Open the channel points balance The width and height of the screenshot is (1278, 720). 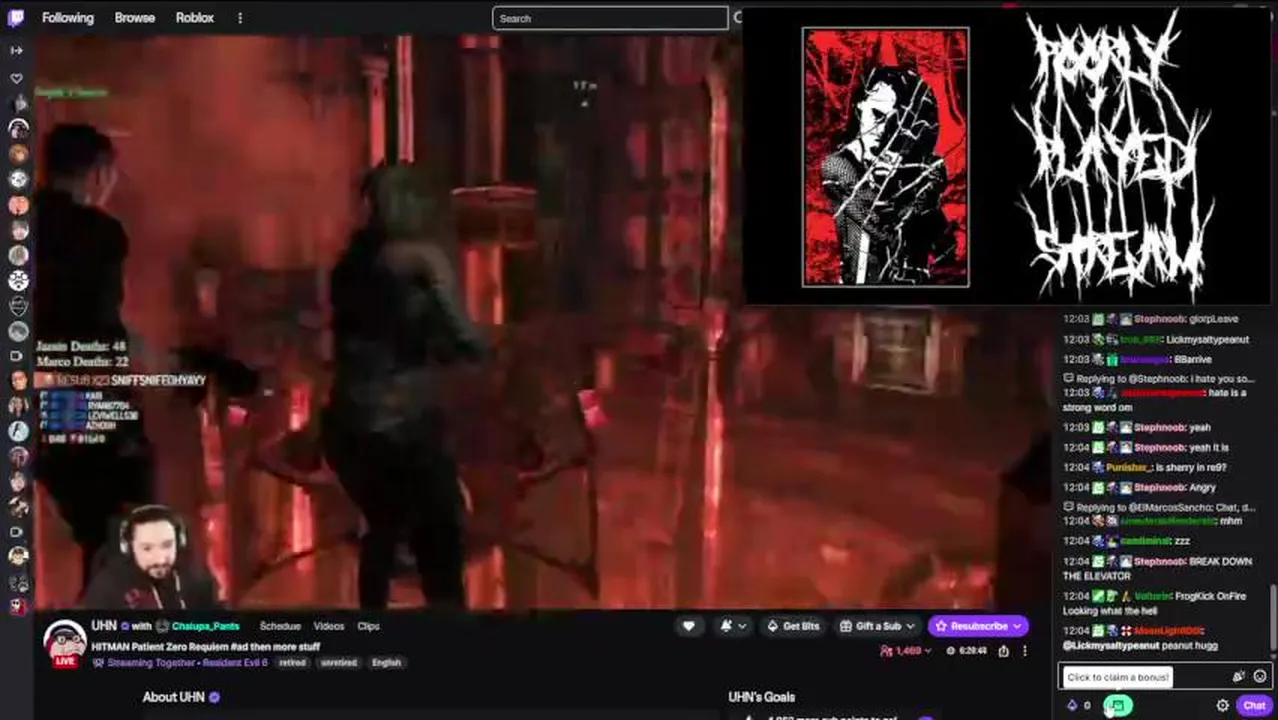pyautogui.click(x=1079, y=706)
